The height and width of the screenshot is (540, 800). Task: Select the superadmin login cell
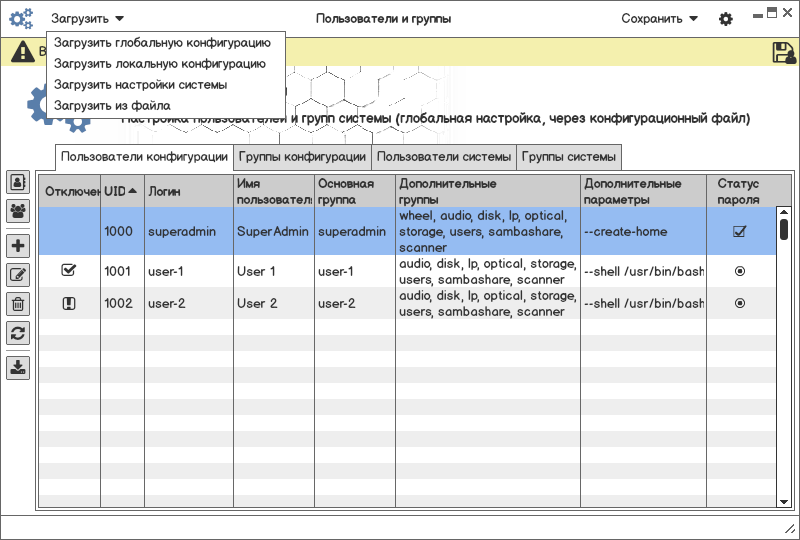pos(189,231)
